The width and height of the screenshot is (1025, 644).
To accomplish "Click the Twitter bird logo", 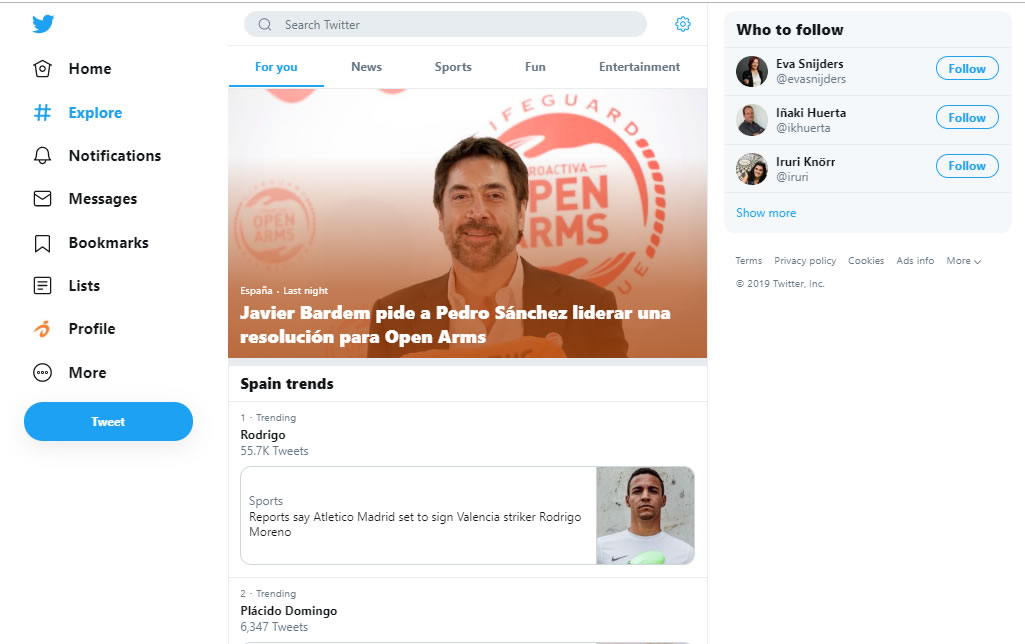I will pos(42,23).
